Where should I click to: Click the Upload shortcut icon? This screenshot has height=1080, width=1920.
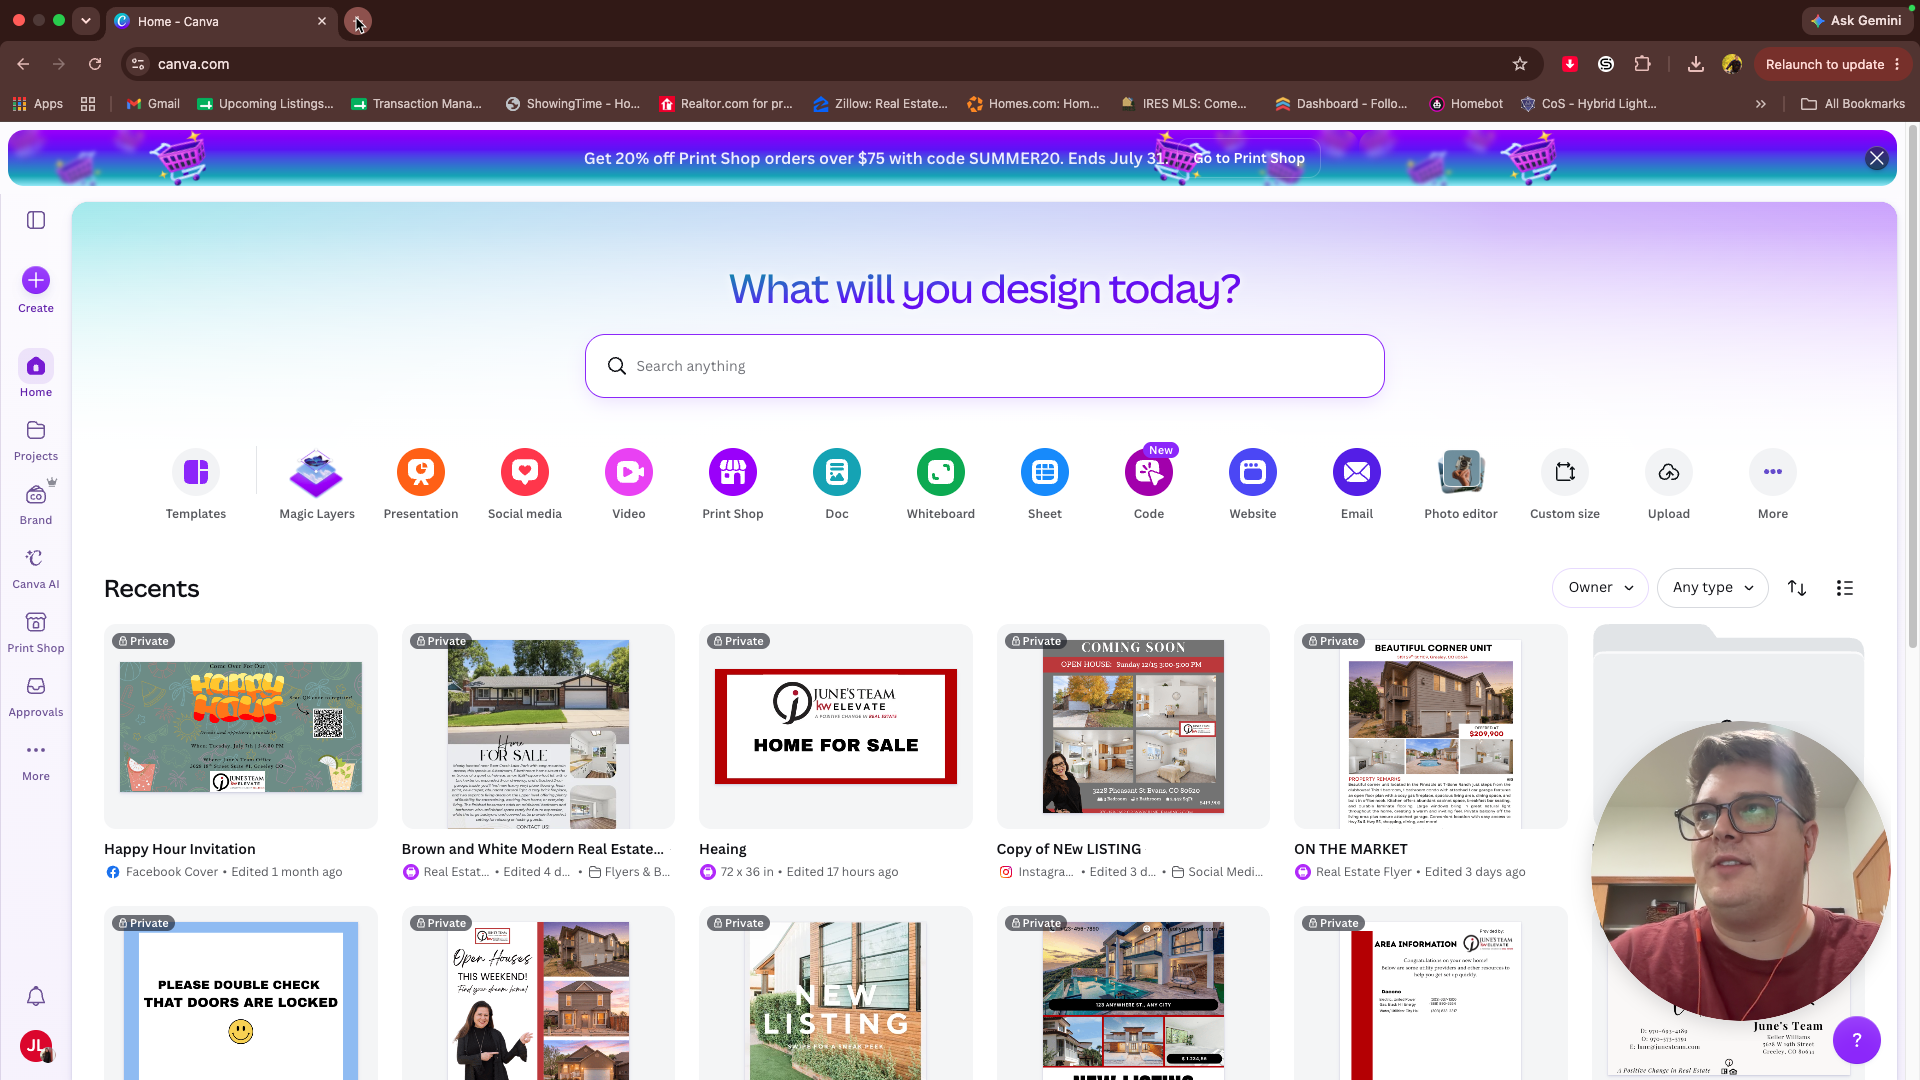(1669, 472)
